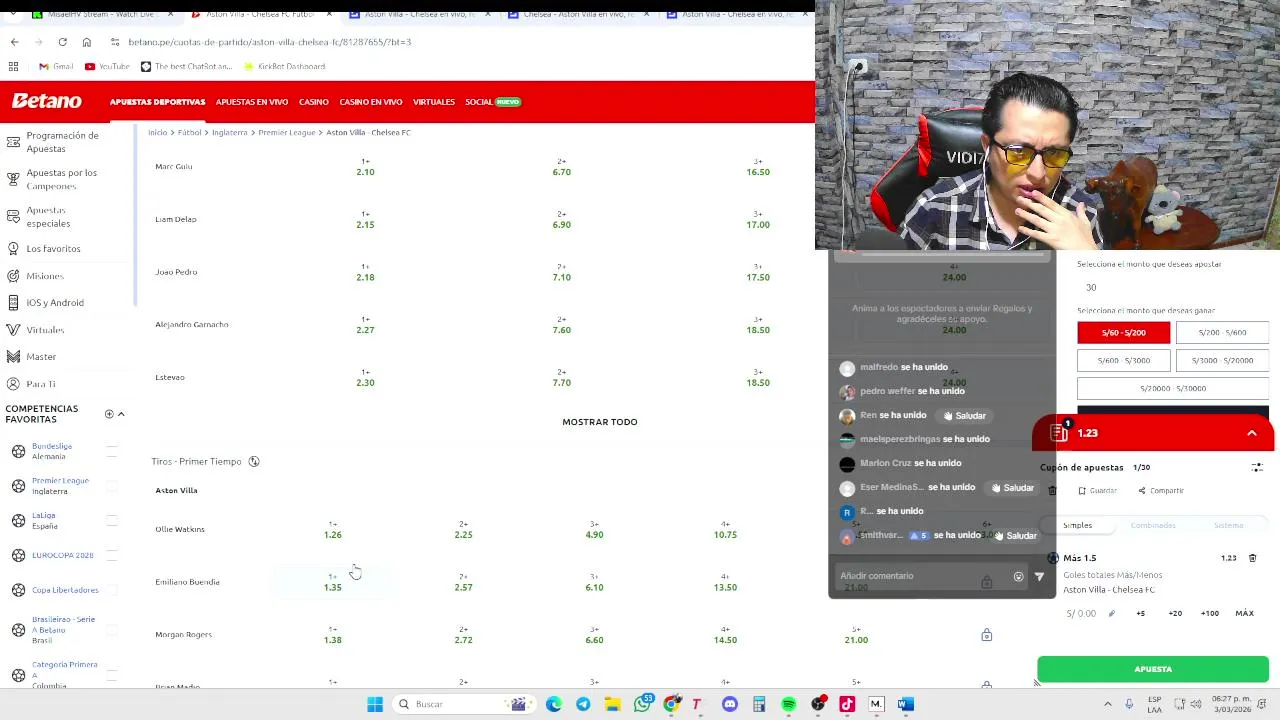The height and width of the screenshot is (720, 1280).
Task: Collapse the bet slip with chevron
Action: (1251, 433)
